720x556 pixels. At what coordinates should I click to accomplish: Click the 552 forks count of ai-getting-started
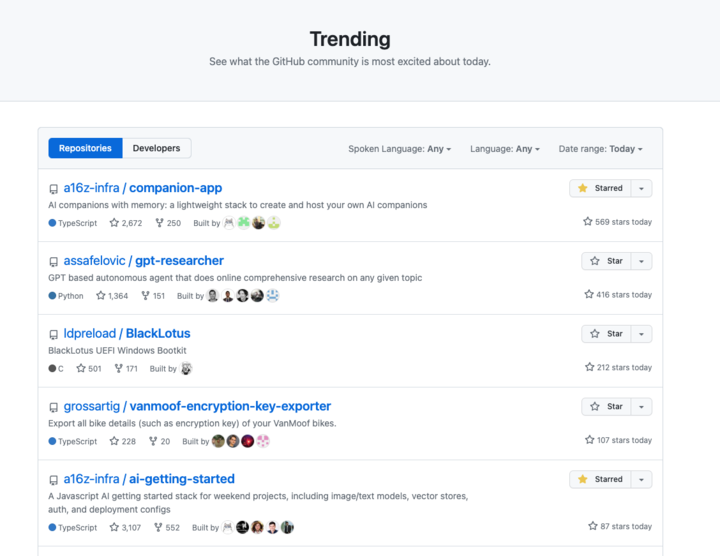coord(167,528)
